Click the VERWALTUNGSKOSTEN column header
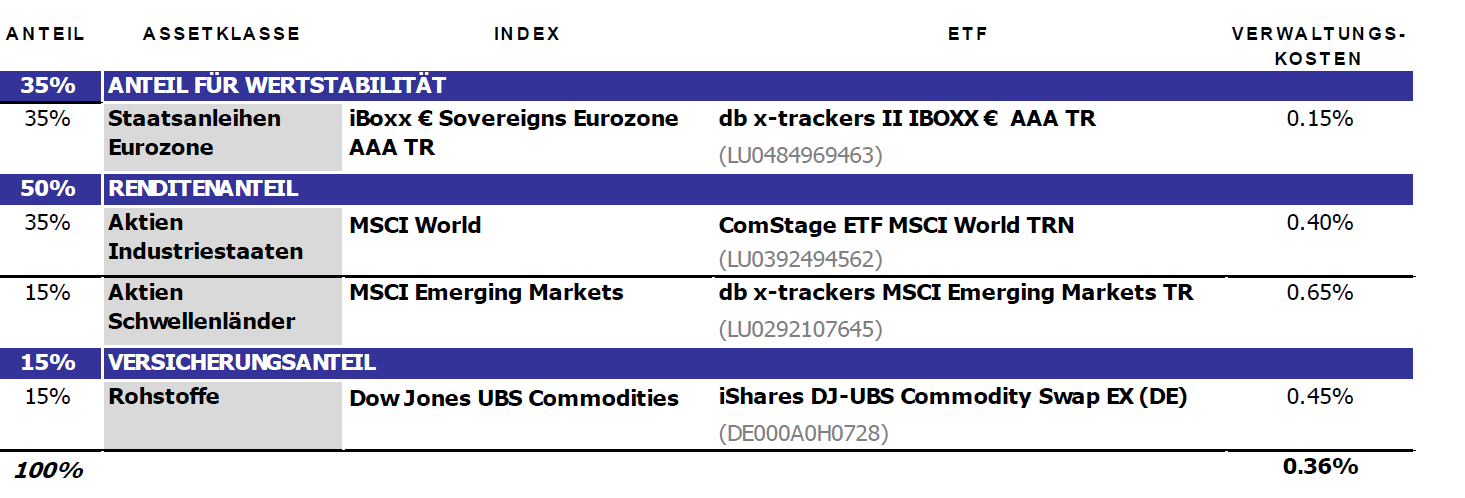The height and width of the screenshot is (498, 1465). coord(1318,46)
